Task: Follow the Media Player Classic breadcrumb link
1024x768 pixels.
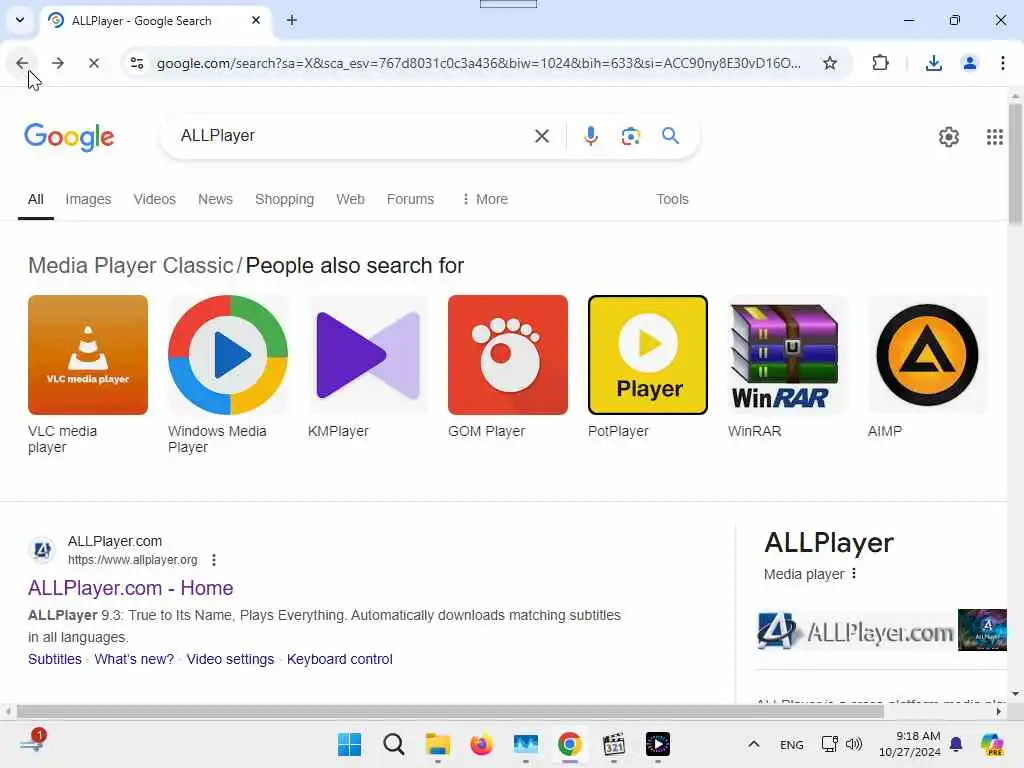Action: click(131, 266)
